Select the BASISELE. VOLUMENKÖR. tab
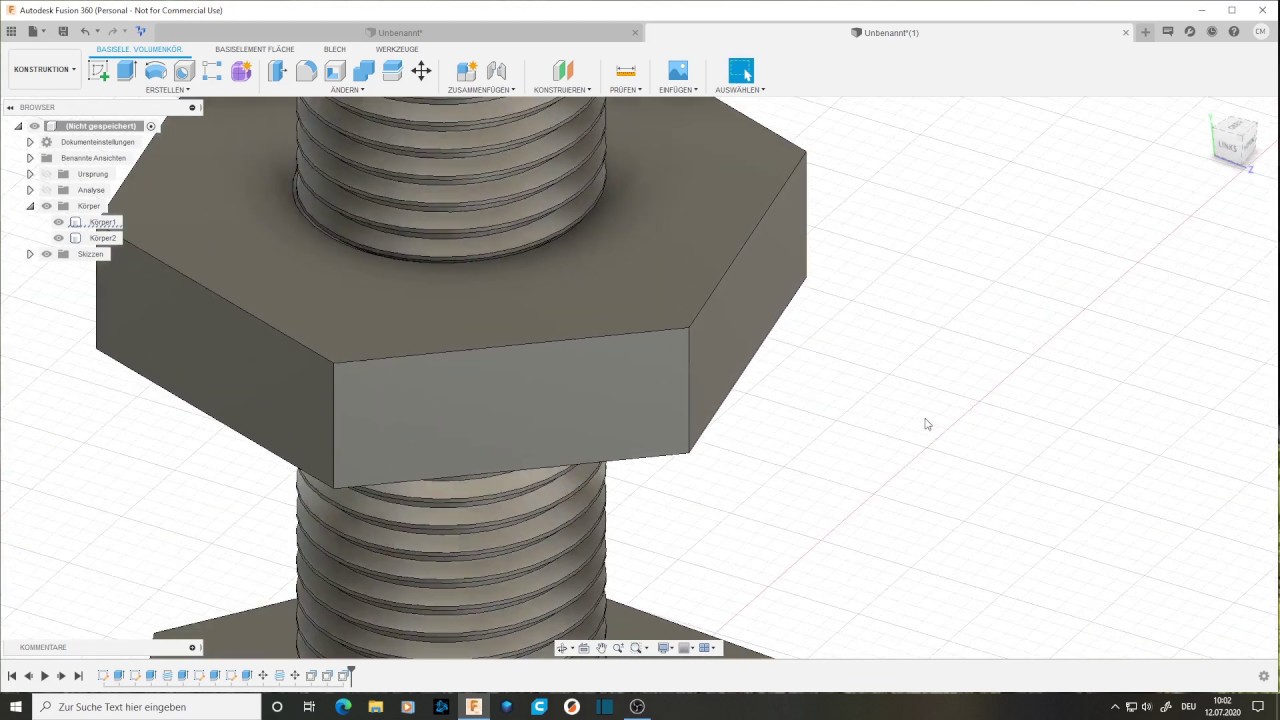 click(x=139, y=49)
